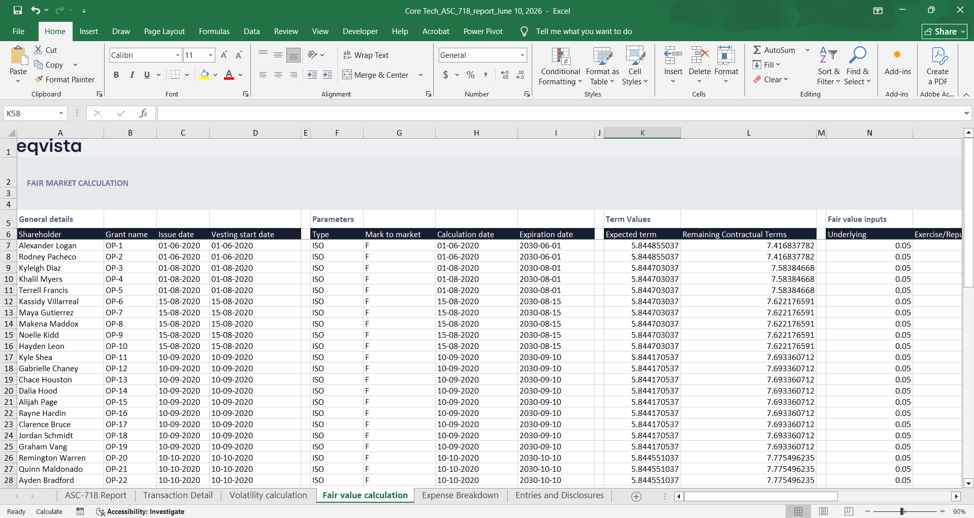Open Cell Styles gallery
This screenshot has height=518, width=974.
634,66
